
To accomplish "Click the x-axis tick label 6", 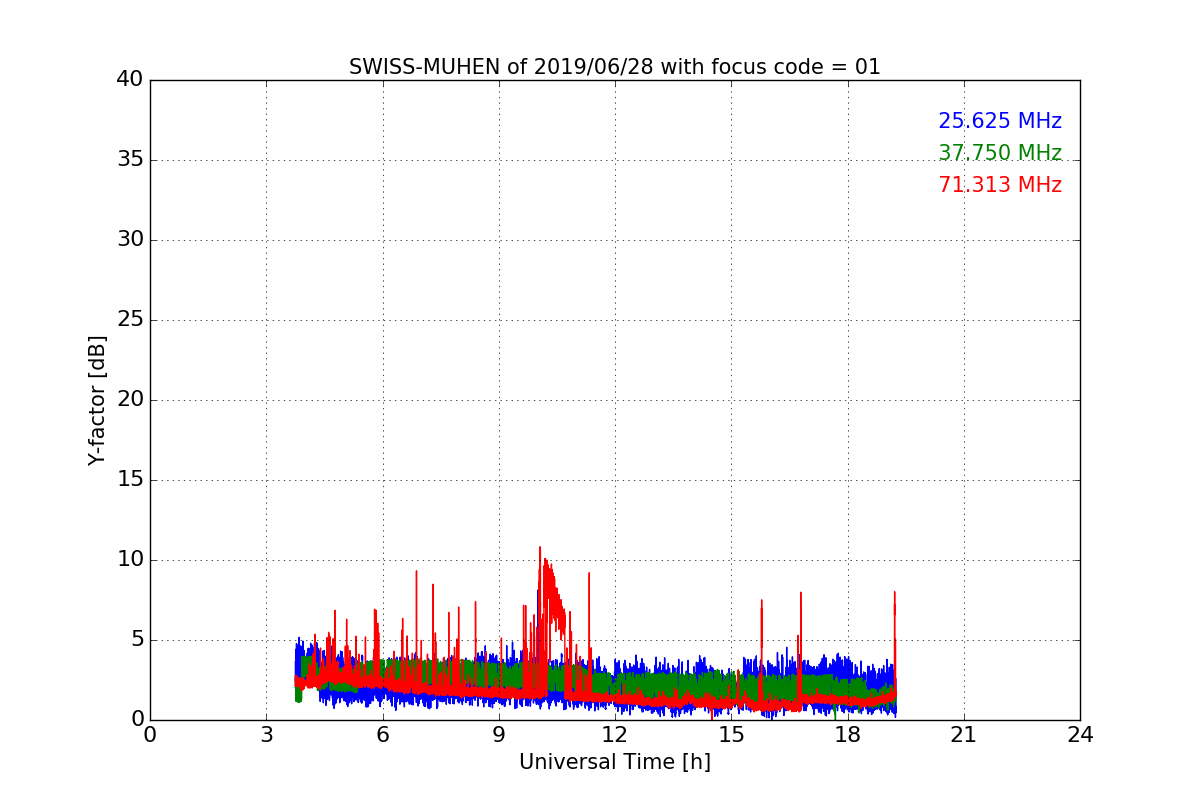I will 382,735.
